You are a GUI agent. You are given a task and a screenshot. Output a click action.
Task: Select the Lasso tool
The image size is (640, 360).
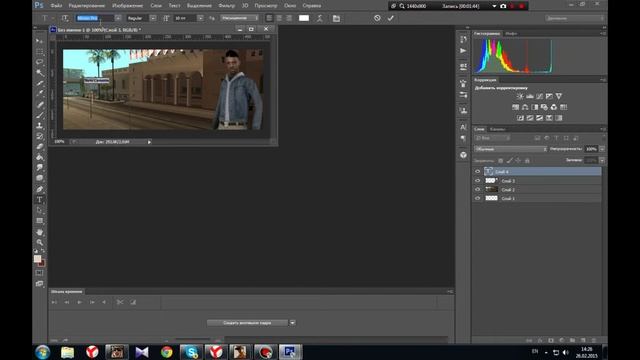pyautogui.click(x=40, y=62)
